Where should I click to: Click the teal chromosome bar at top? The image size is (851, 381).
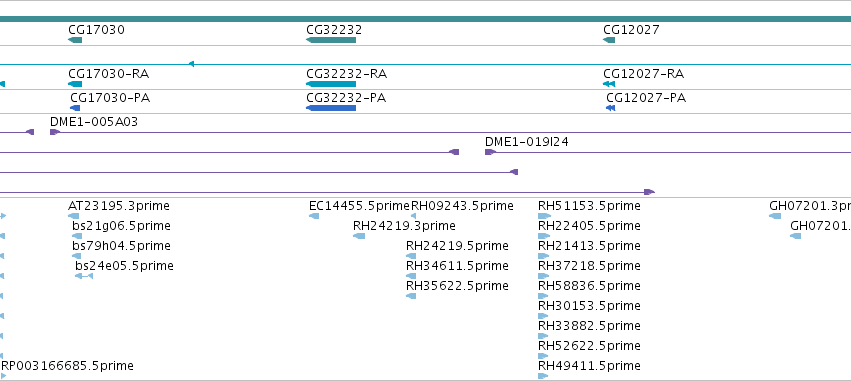tap(426, 19)
